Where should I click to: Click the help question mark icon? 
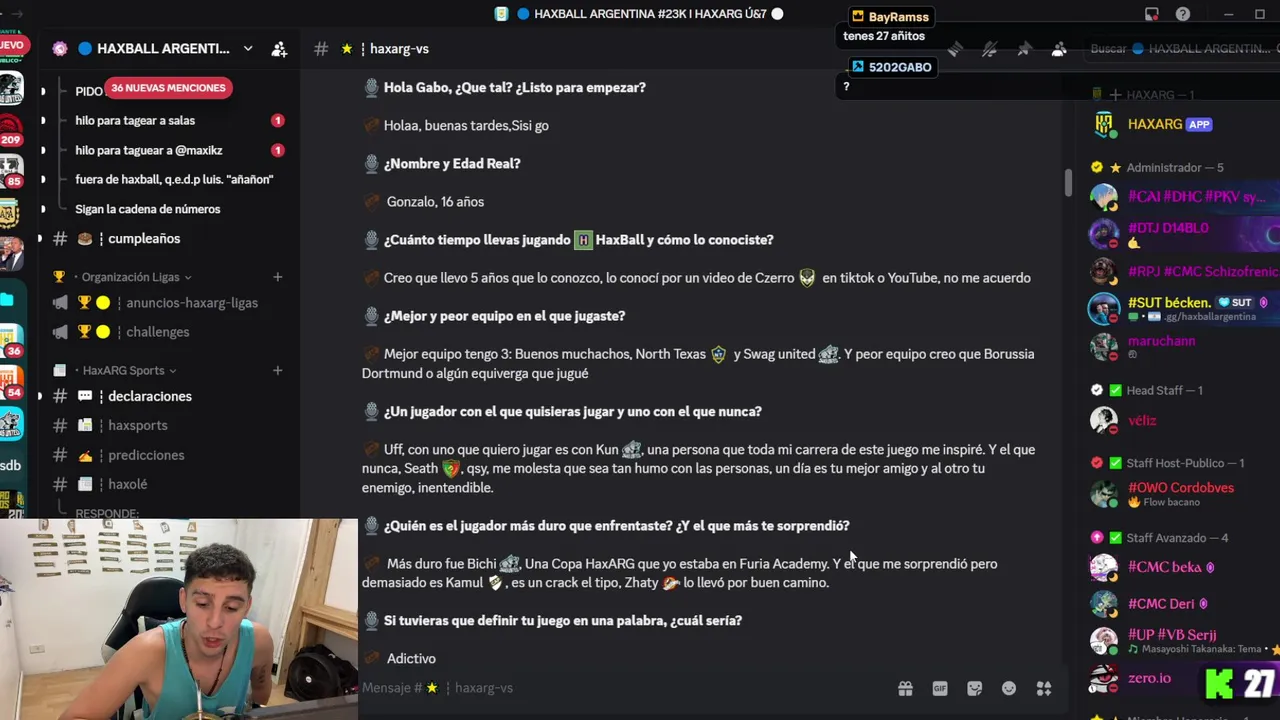(1183, 14)
